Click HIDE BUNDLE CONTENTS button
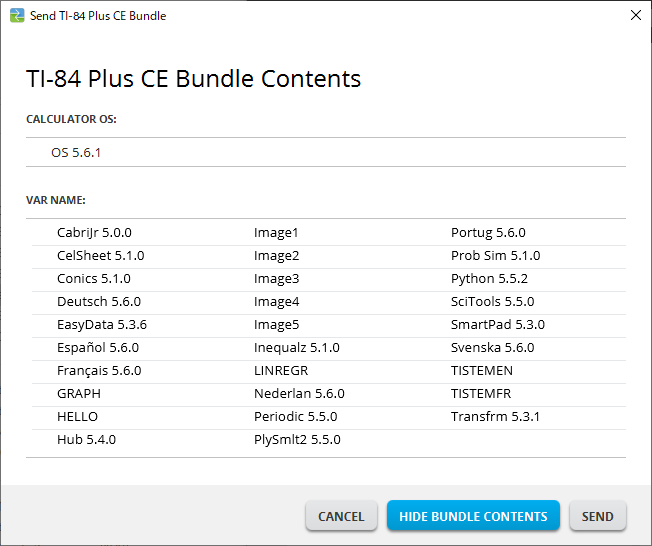 tap(473, 516)
